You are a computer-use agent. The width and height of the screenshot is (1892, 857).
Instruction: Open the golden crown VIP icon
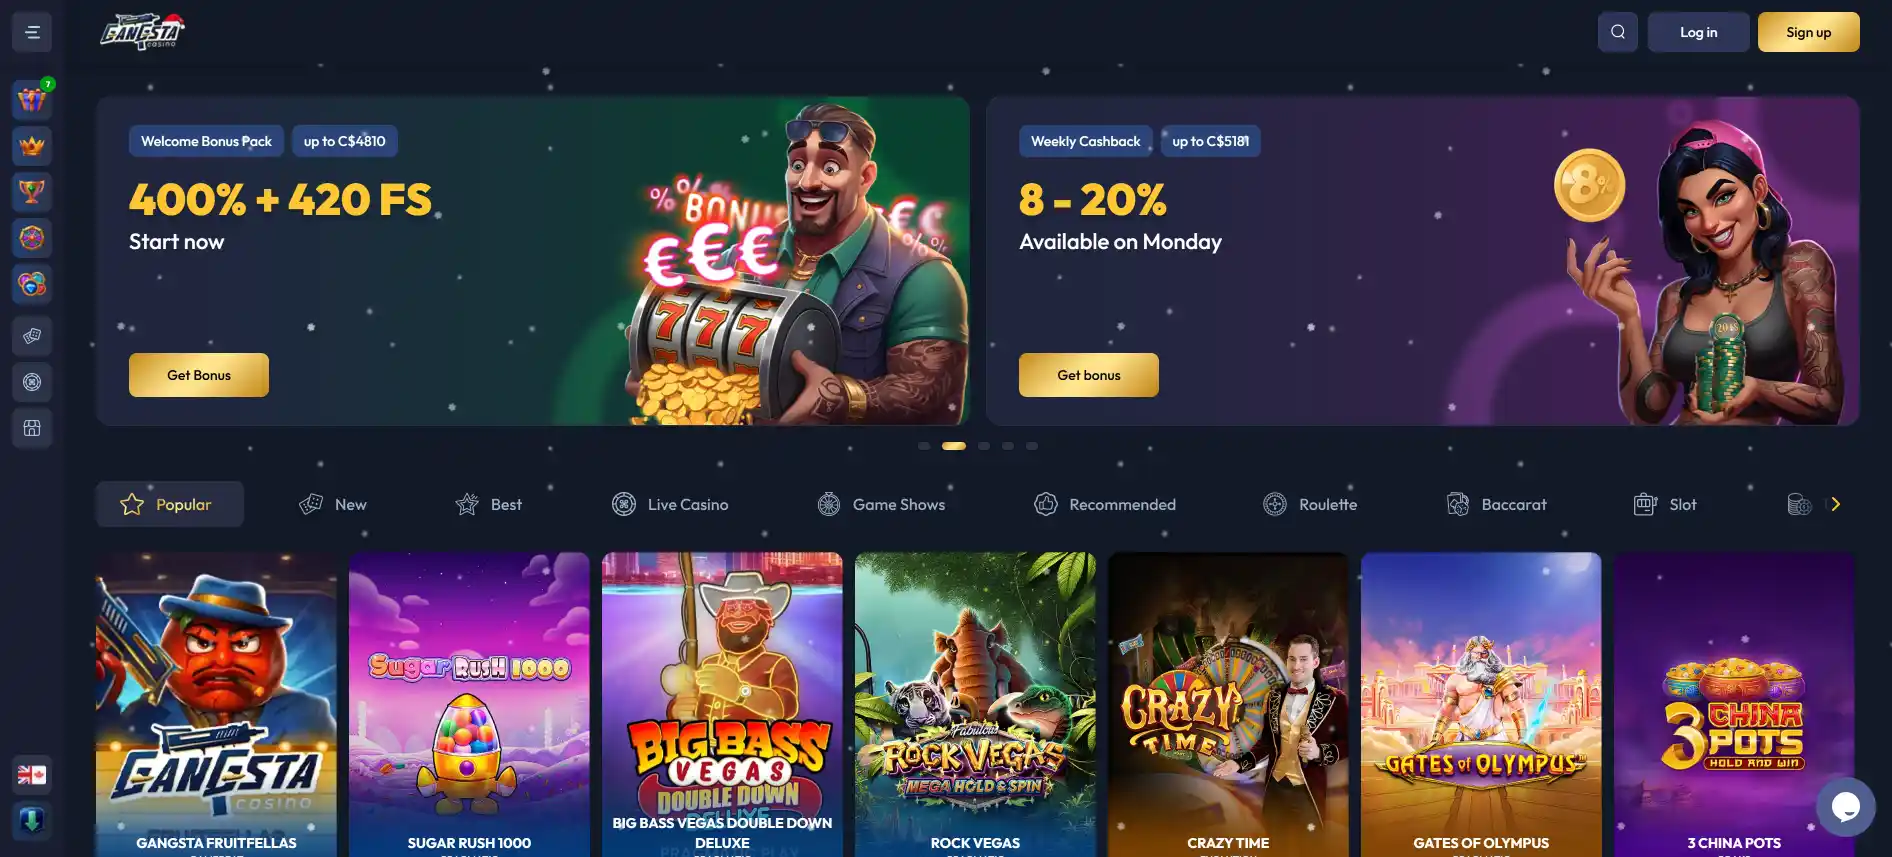[32, 146]
